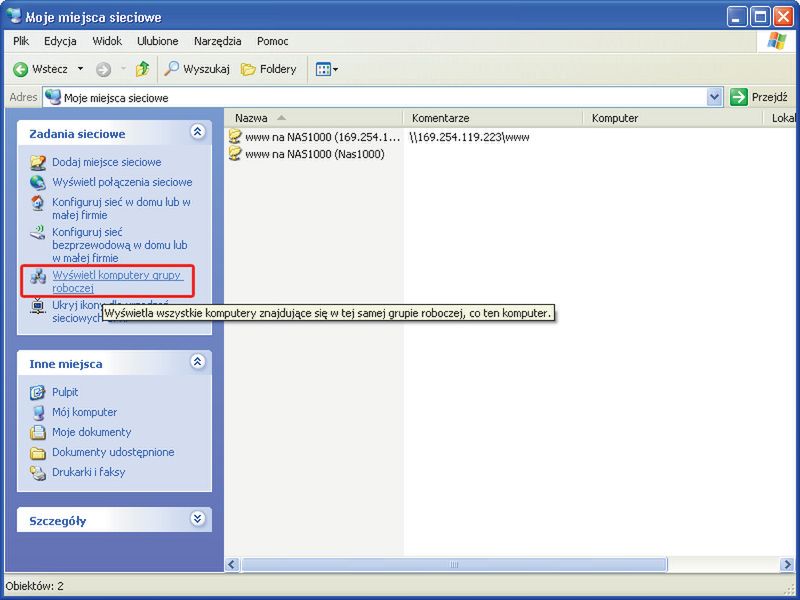Image resolution: width=800 pixels, height=600 pixels.
Task: Sort by Nazwa column header
Action: (314, 118)
